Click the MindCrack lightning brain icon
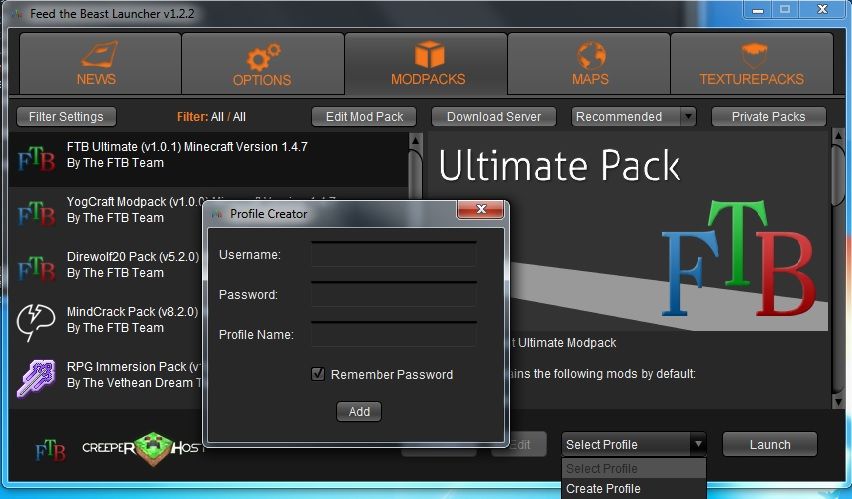Image resolution: width=852 pixels, height=499 pixels. point(36,323)
